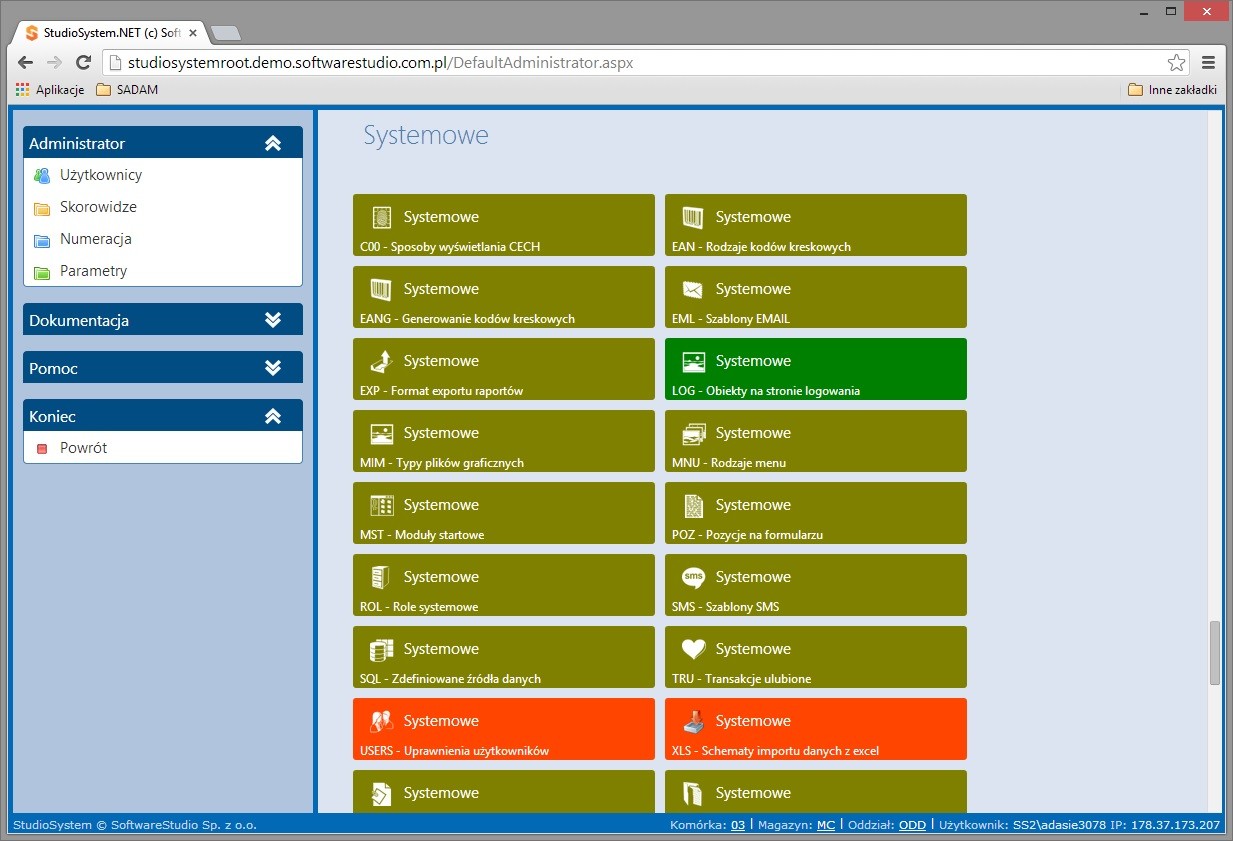Select Powrót in the Koniec menu

point(83,448)
